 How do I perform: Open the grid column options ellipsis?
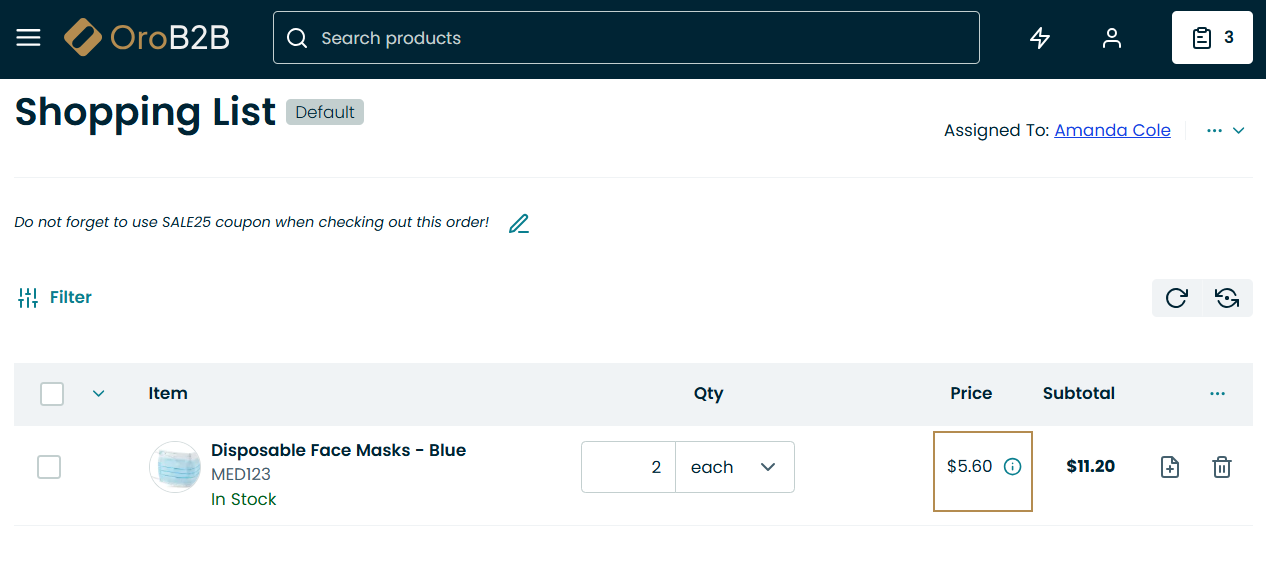1217,394
